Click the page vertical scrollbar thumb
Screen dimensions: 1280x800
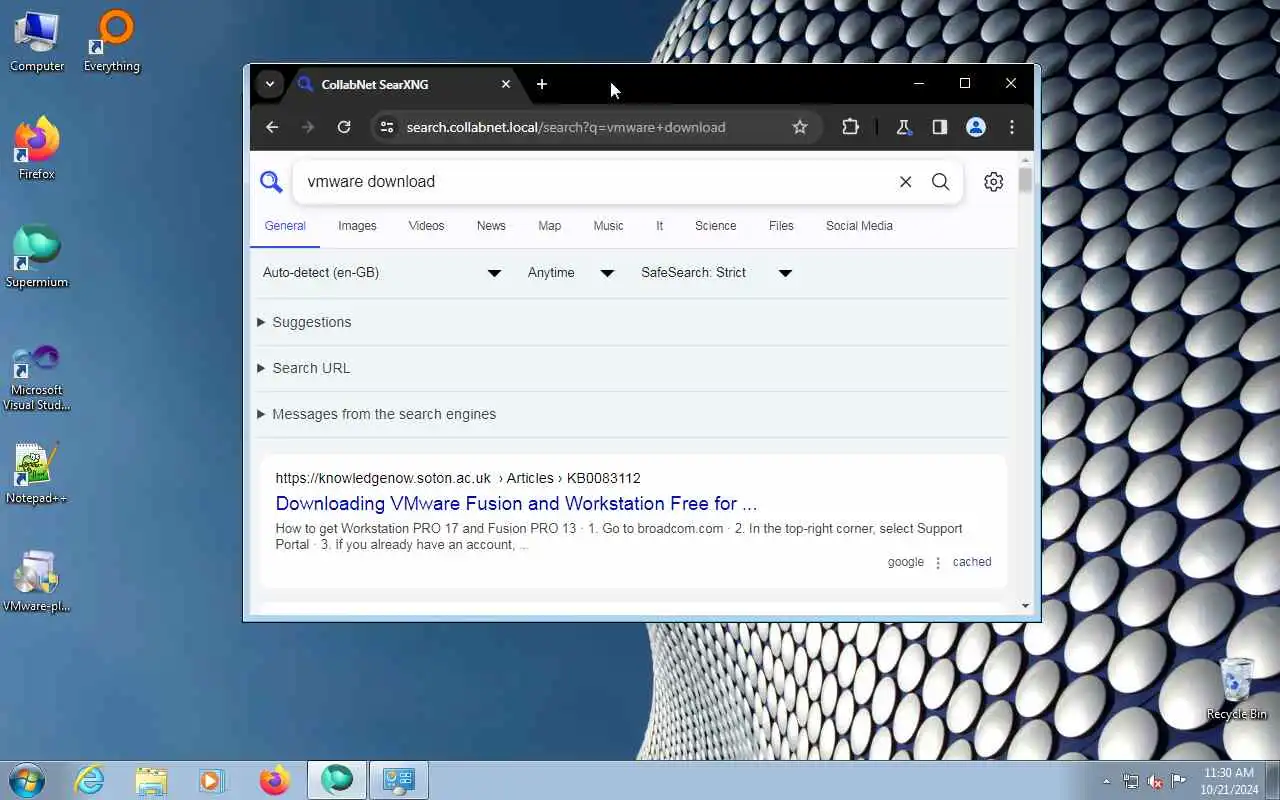click(1025, 180)
